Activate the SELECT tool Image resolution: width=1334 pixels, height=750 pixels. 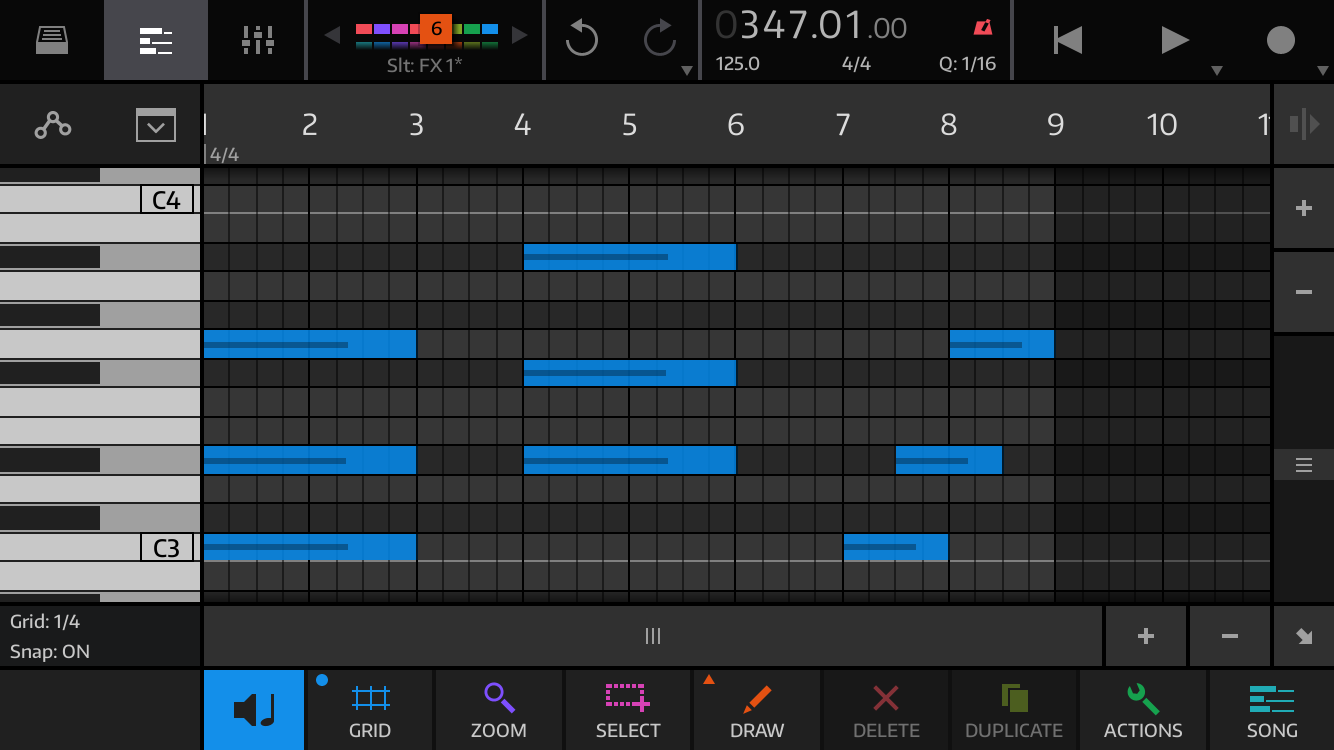point(627,710)
